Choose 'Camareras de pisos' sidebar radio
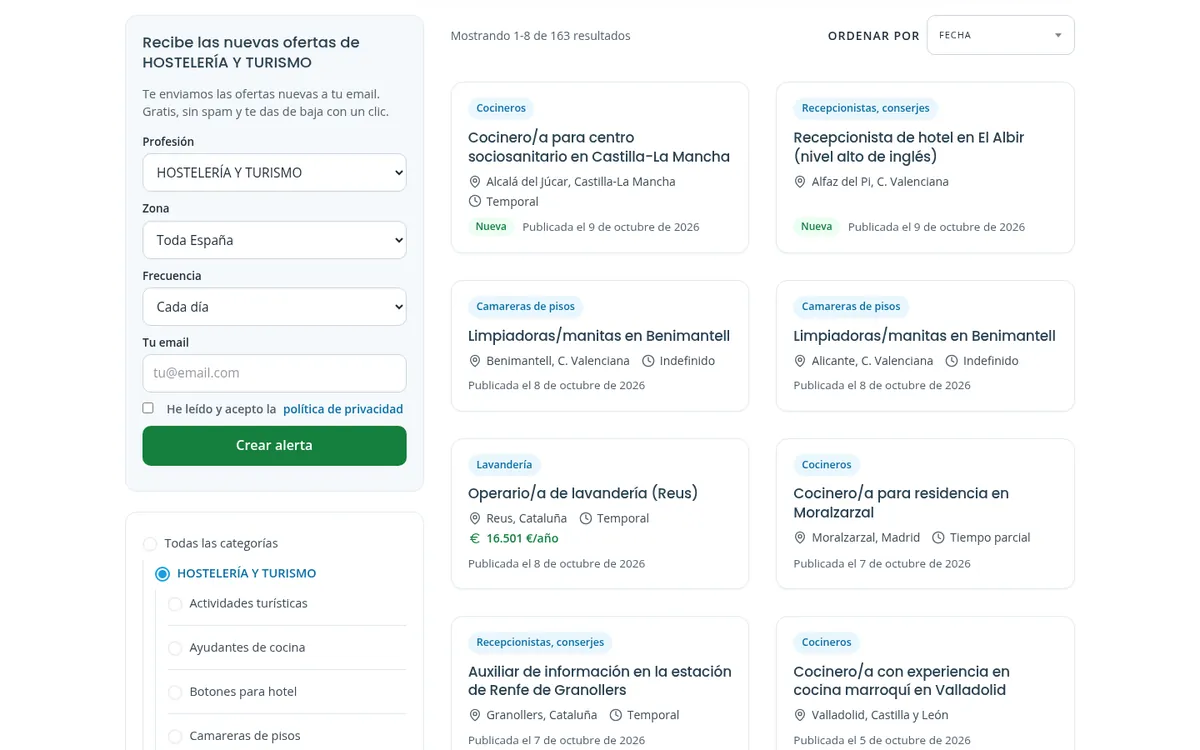This screenshot has width=1200, height=750. coord(175,736)
